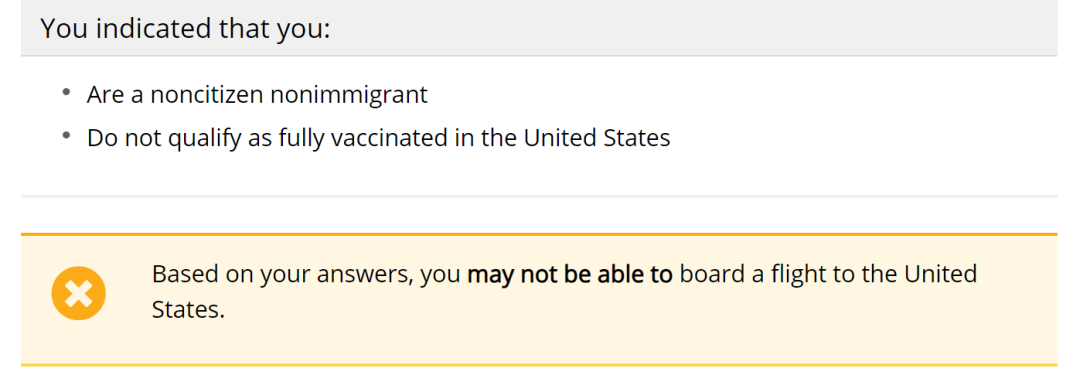The width and height of the screenshot is (1080, 382).
Task: Click the orange top border of the alert
Action: point(539,234)
